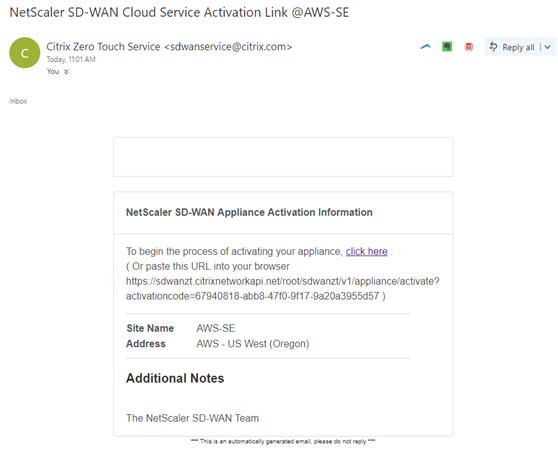
Task: Click the blue Boomerang add-in icon
Action: point(425,47)
